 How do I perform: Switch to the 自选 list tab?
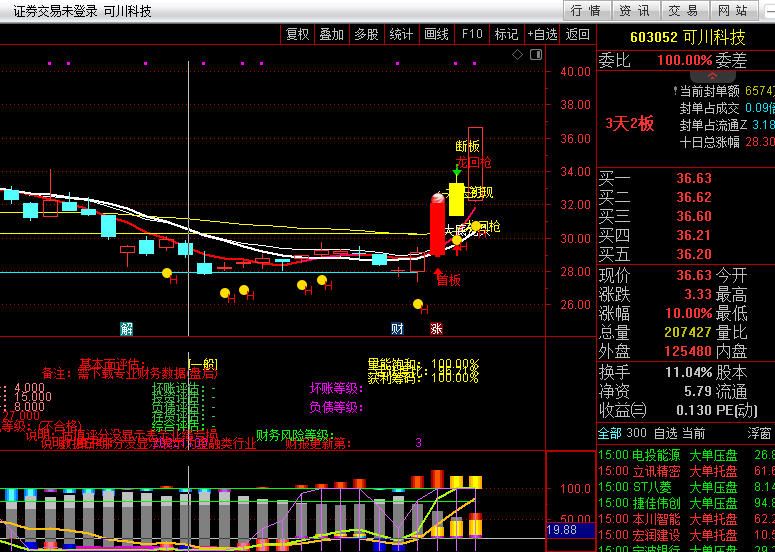[665, 434]
